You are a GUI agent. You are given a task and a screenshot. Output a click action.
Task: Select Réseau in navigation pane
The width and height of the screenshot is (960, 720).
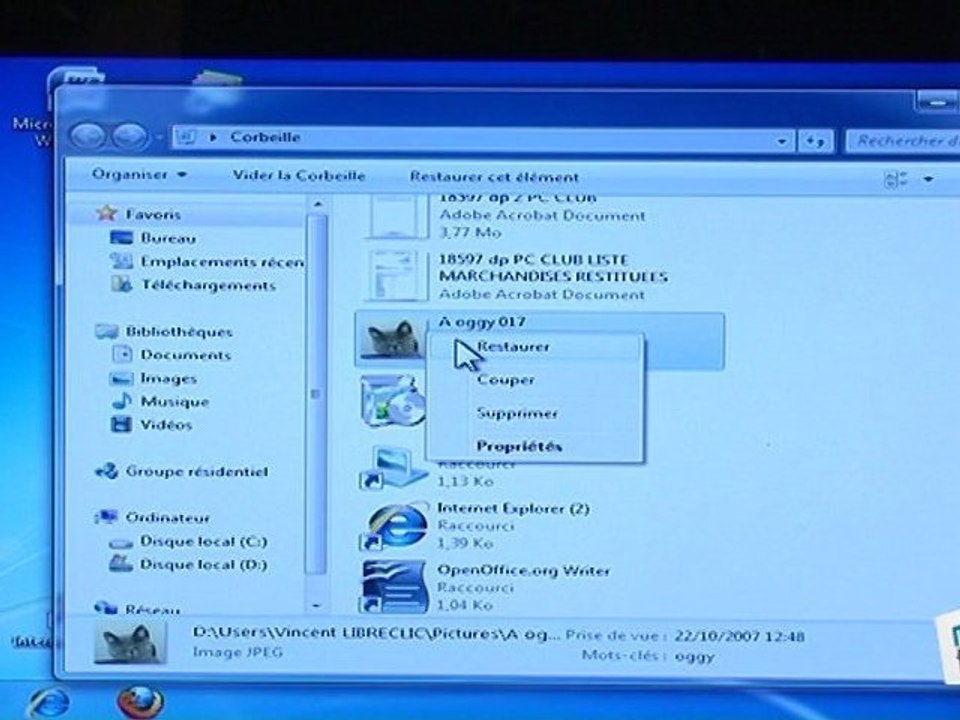[138, 609]
